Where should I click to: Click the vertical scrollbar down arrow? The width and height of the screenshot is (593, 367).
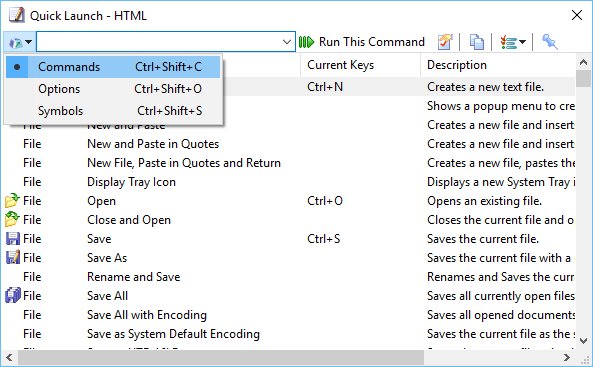click(583, 341)
